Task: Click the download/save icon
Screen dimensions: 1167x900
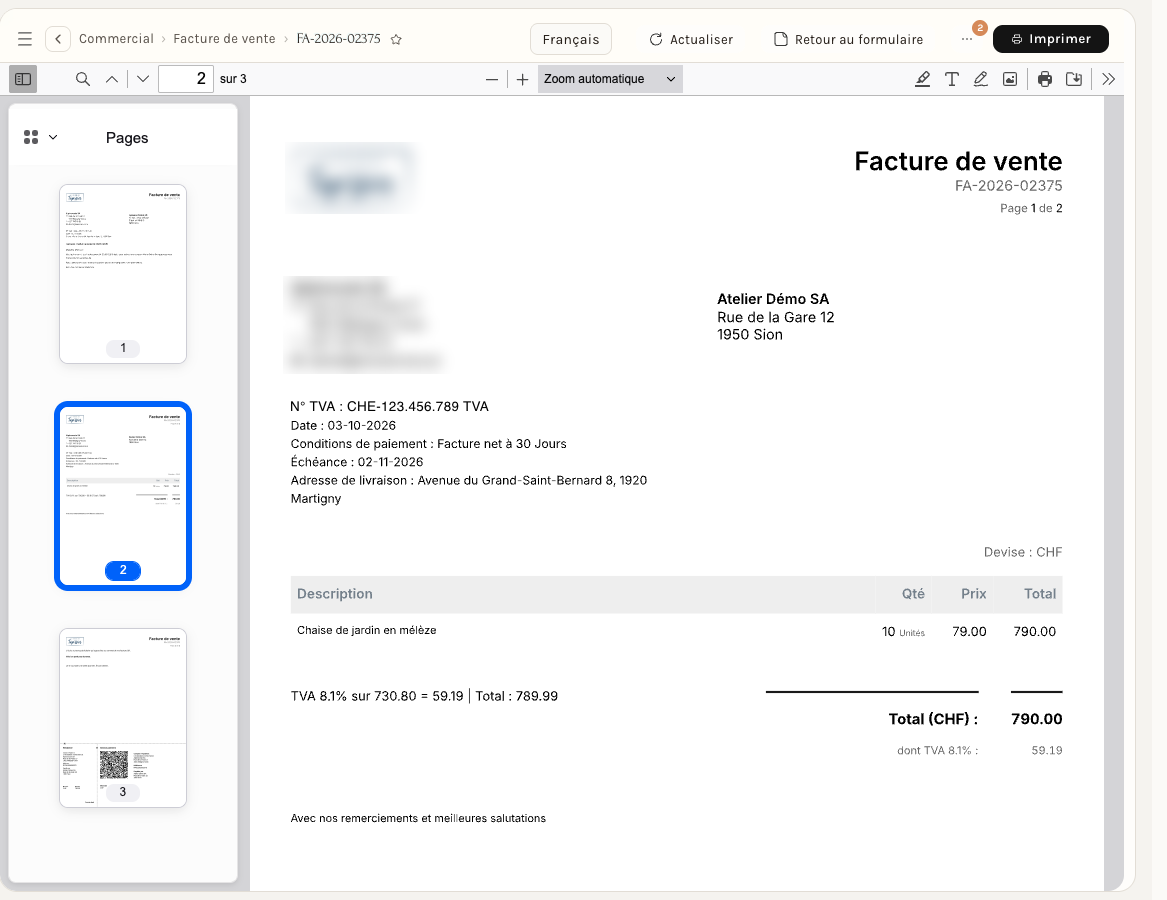Action: 1074,79
